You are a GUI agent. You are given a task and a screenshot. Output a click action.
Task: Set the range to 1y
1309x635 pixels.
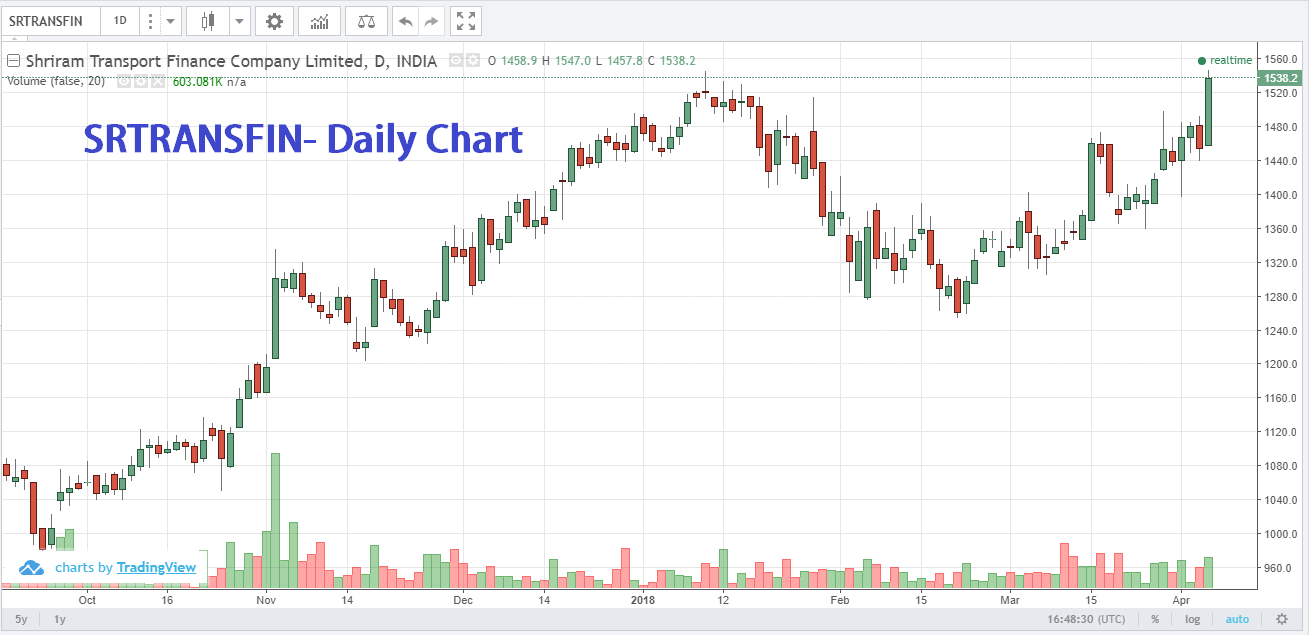60,620
